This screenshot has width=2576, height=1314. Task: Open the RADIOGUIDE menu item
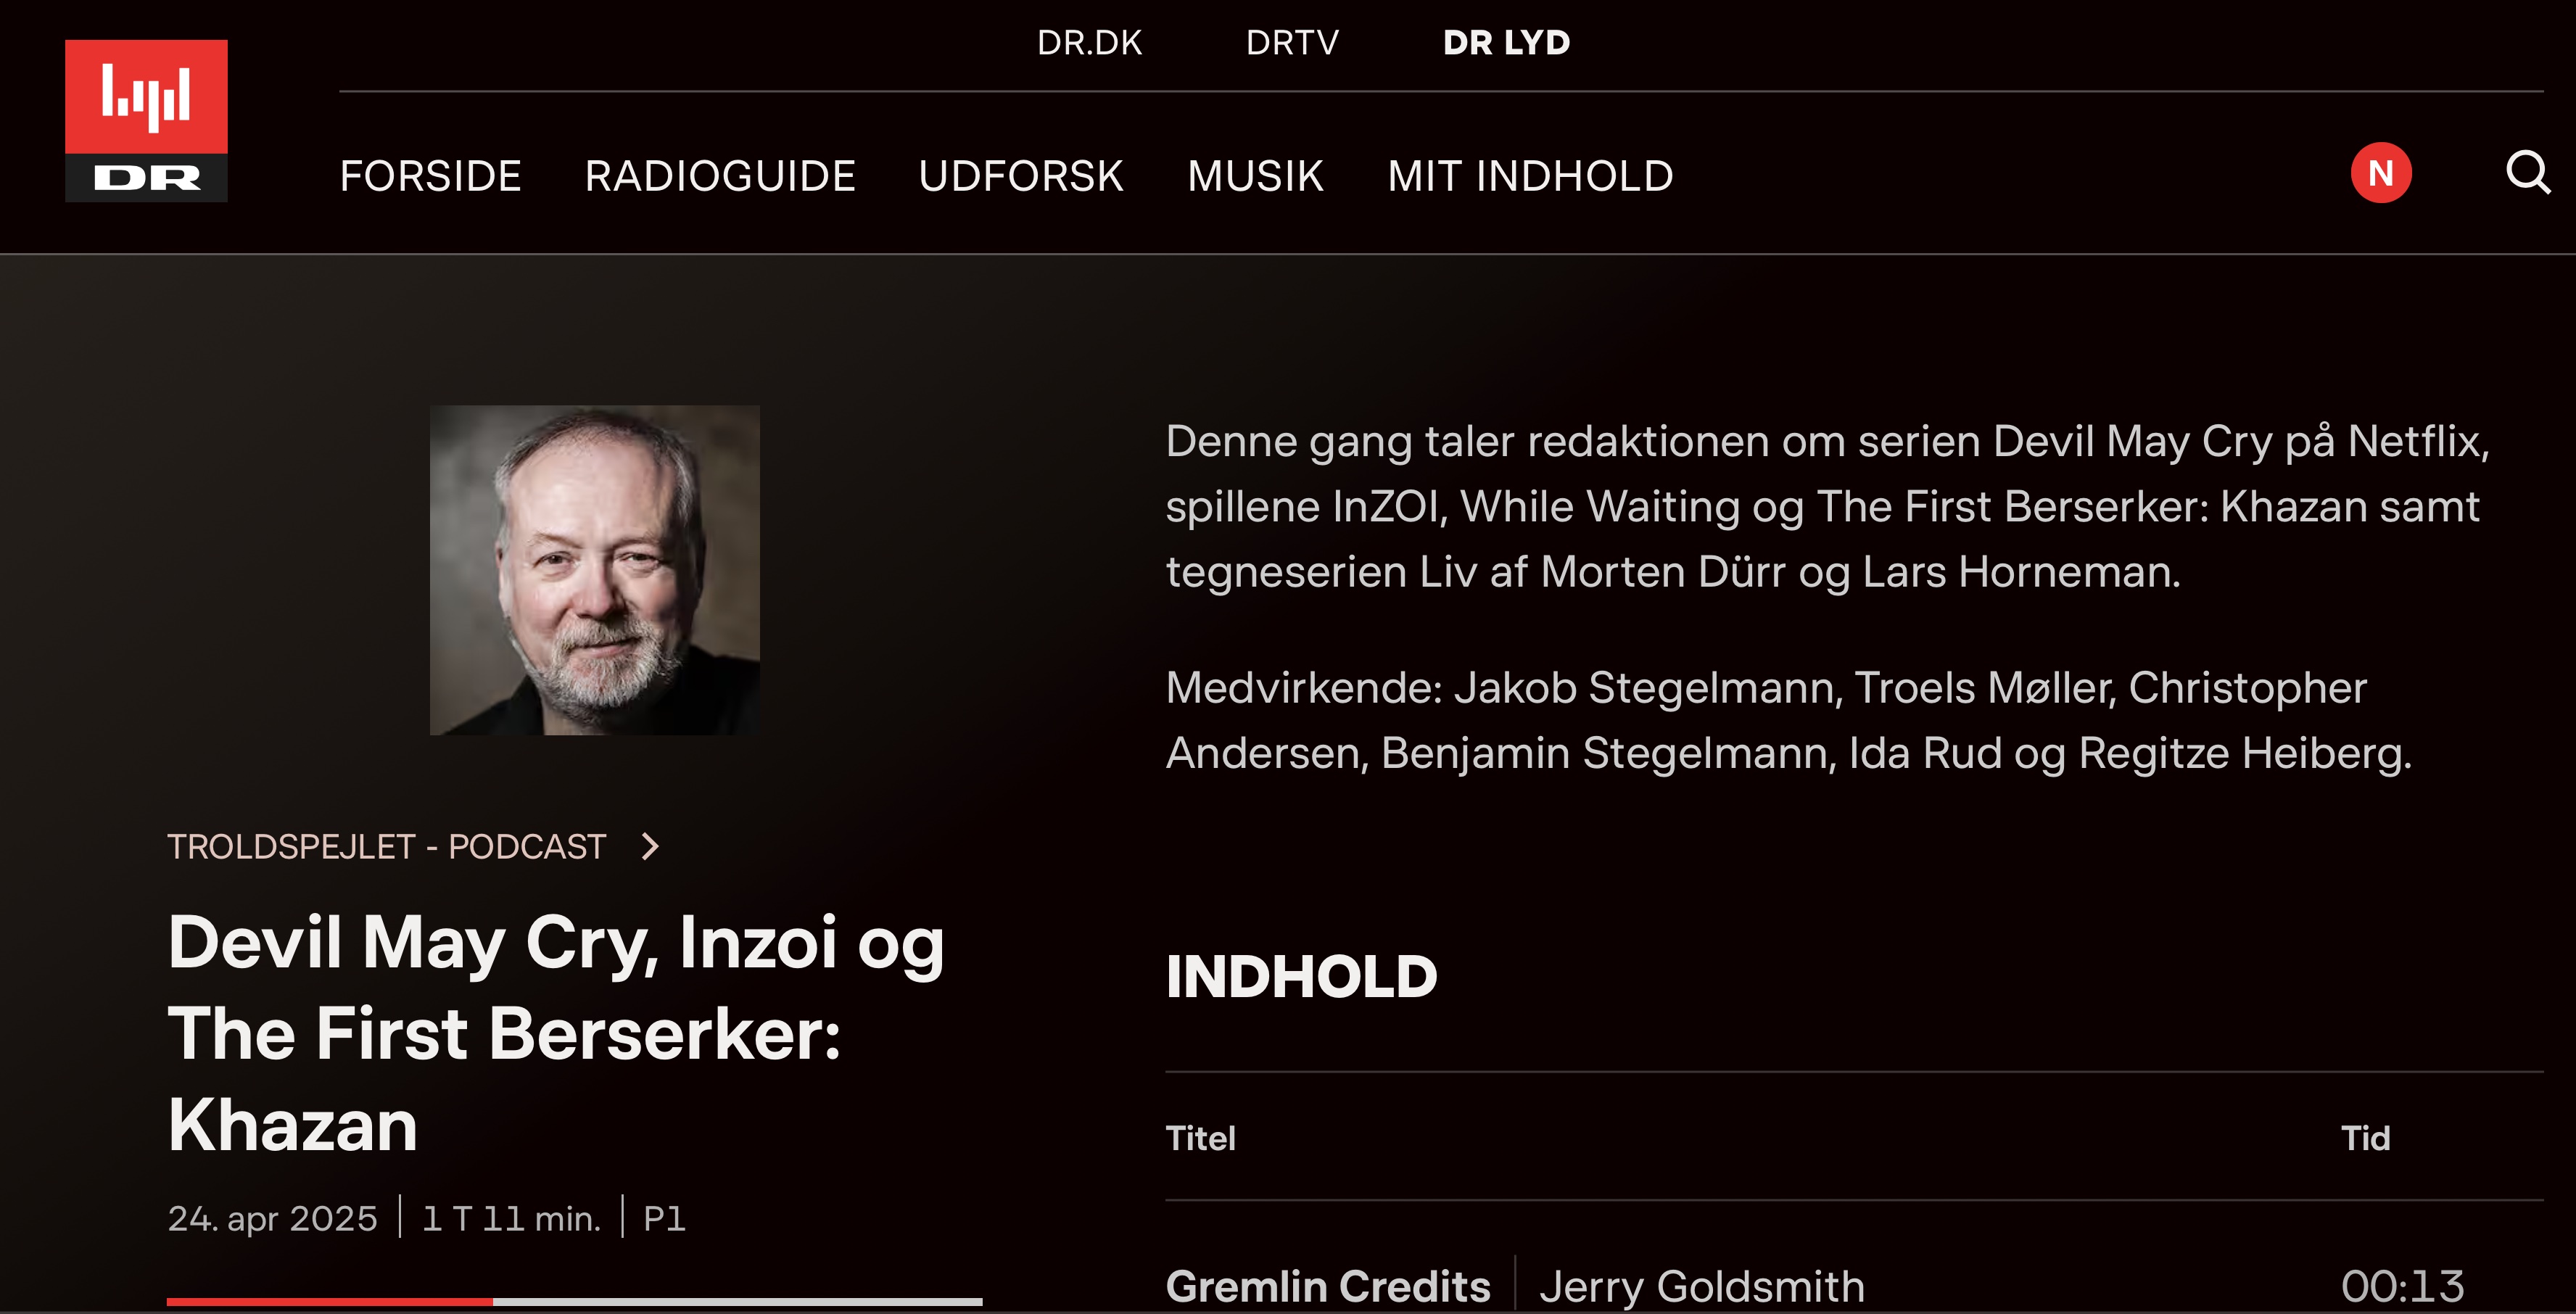(x=720, y=176)
